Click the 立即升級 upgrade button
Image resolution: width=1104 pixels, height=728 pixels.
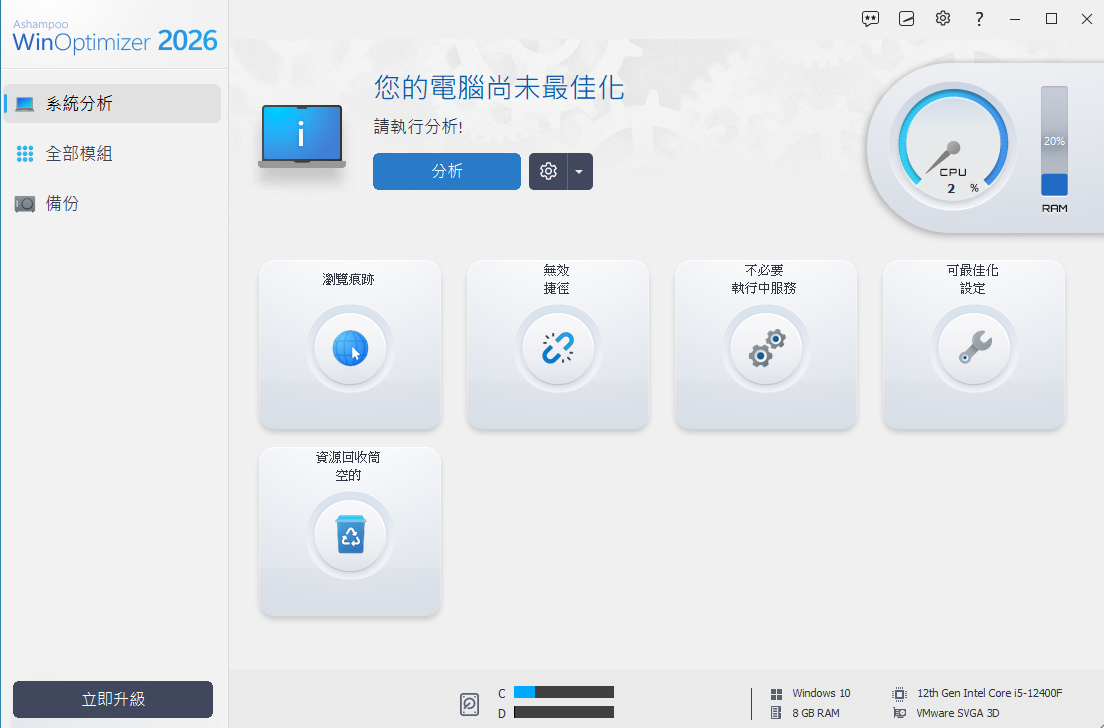tap(113, 699)
